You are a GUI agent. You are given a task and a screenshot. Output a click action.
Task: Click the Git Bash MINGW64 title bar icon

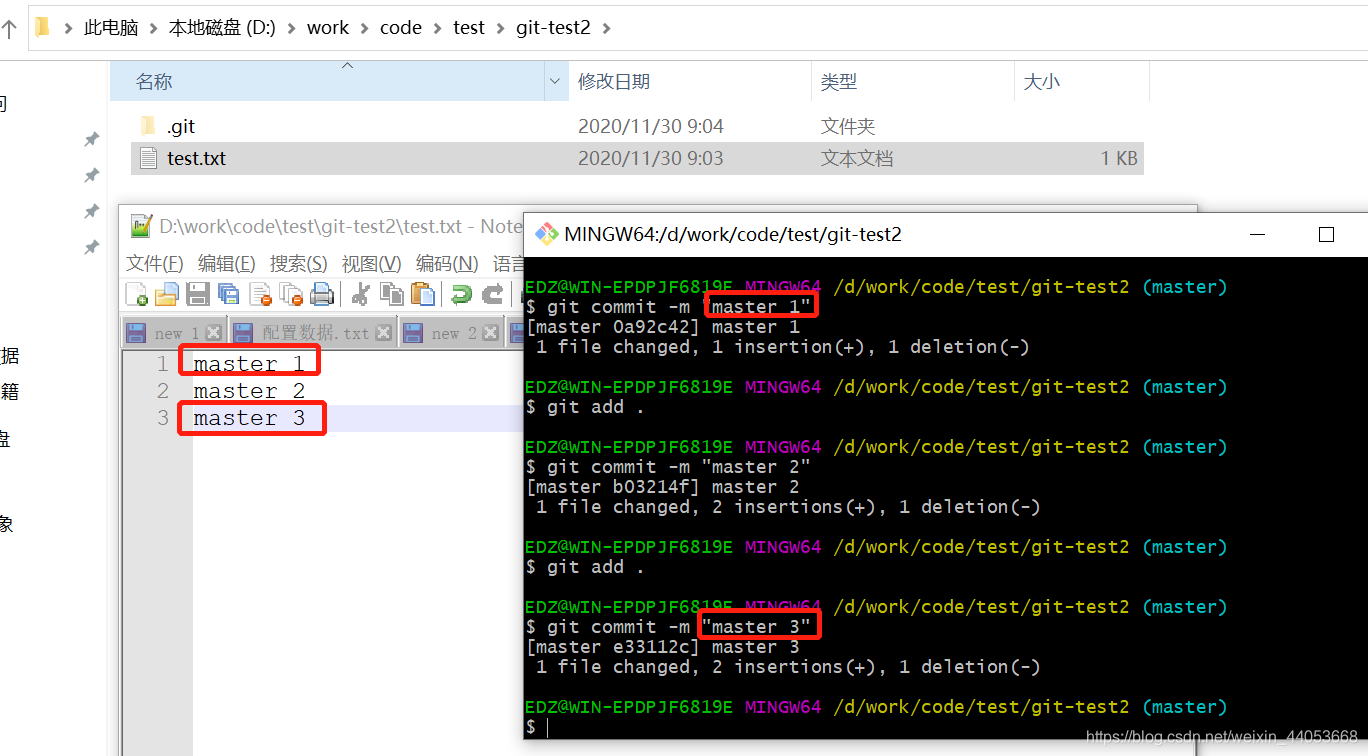point(546,234)
